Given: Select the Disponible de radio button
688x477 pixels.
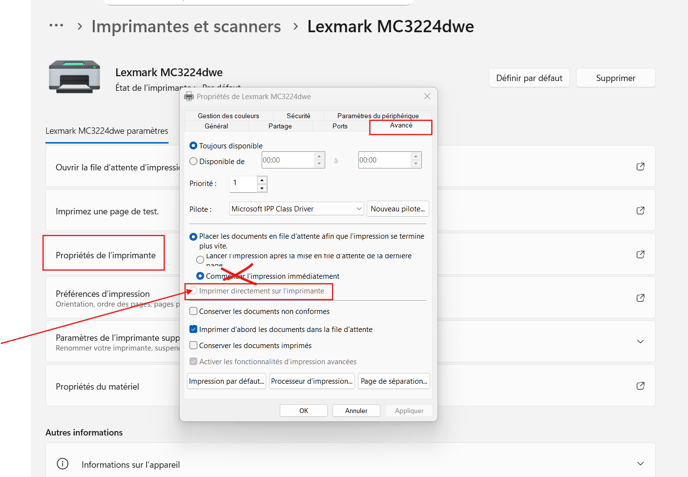Looking at the screenshot, I should (x=194, y=161).
